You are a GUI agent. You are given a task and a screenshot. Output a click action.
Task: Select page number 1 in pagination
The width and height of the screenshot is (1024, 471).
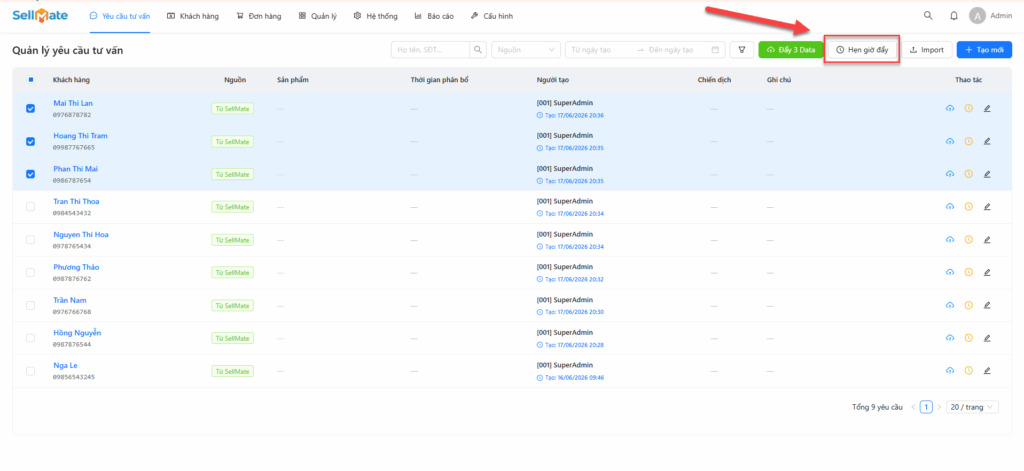click(x=926, y=407)
